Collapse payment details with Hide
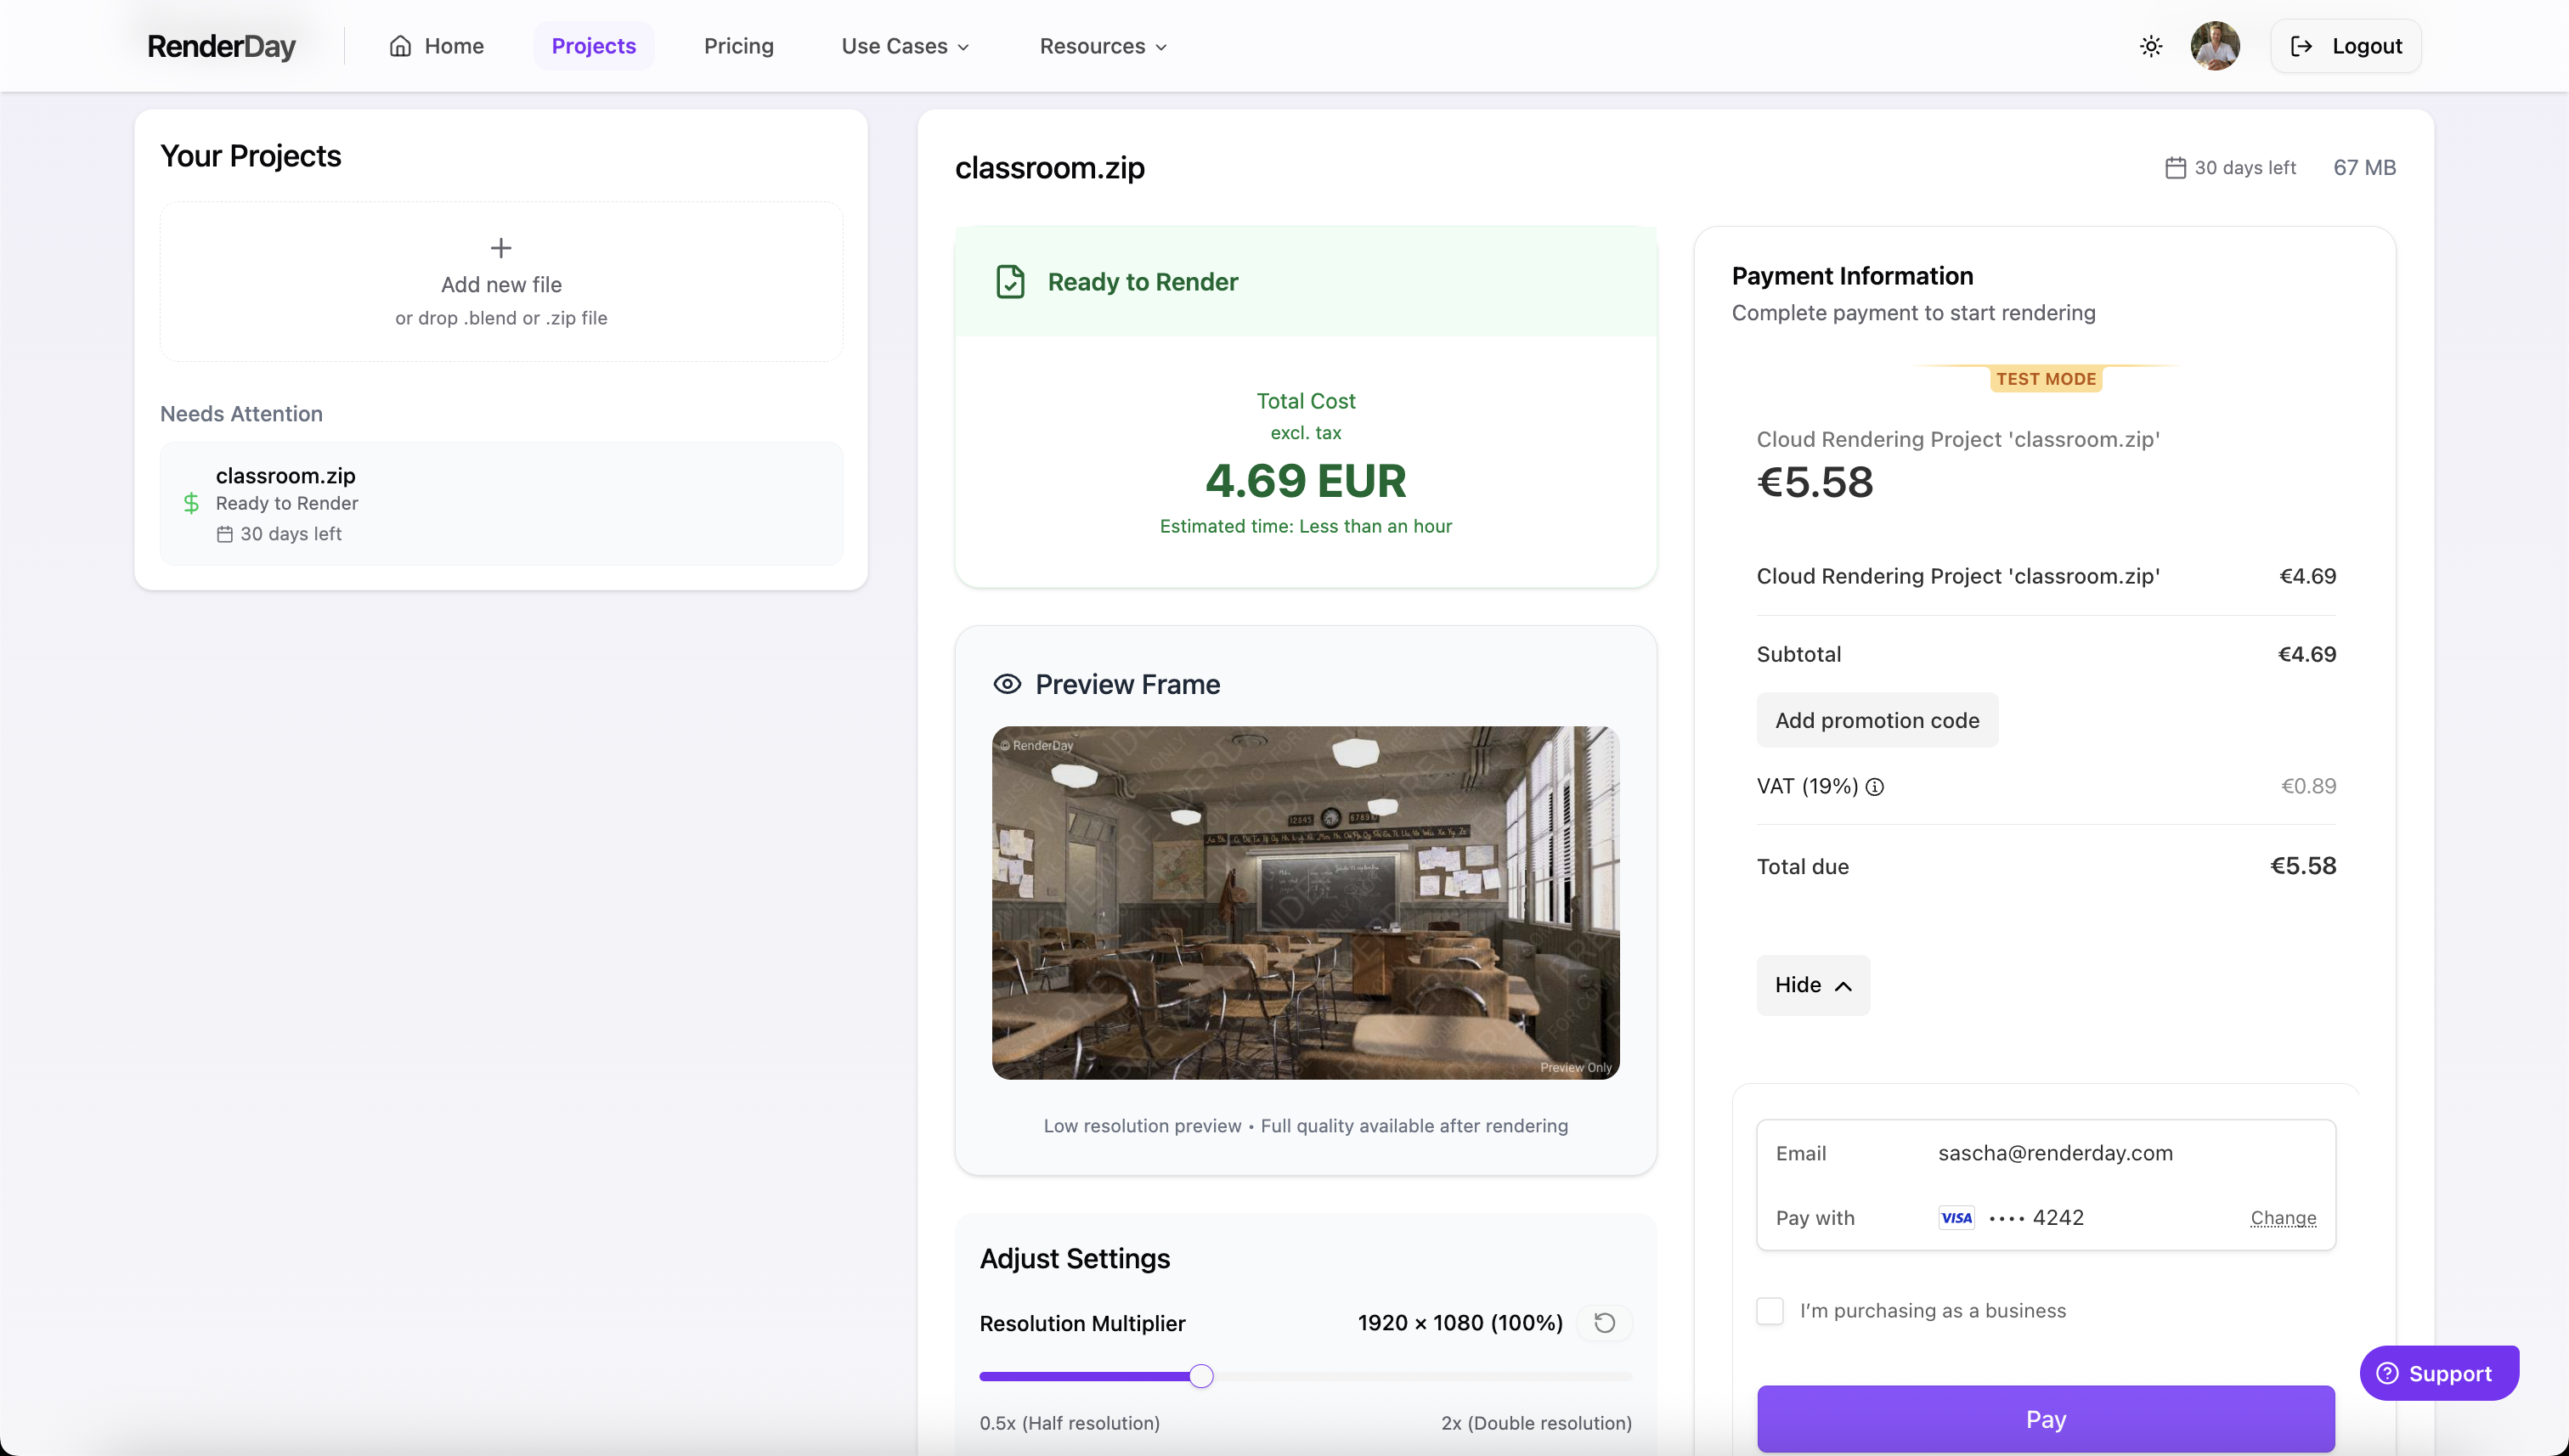Image resolution: width=2569 pixels, height=1456 pixels. [1813, 985]
